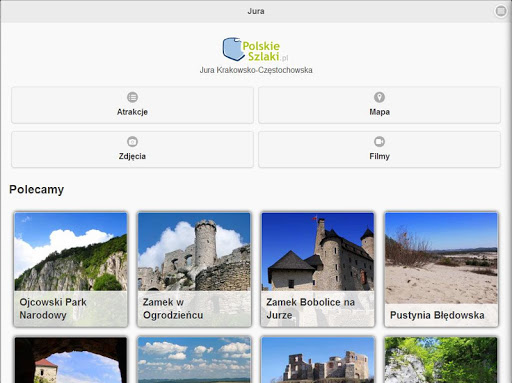Screen dimensions: 512x383
Task: Open the Mapa section
Action: click(x=379, y=105)
